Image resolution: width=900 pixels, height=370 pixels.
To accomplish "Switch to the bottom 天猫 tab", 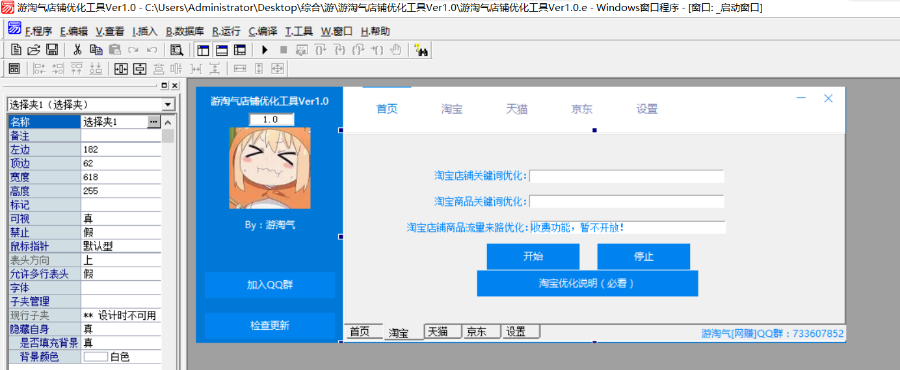I will point(443,332).
